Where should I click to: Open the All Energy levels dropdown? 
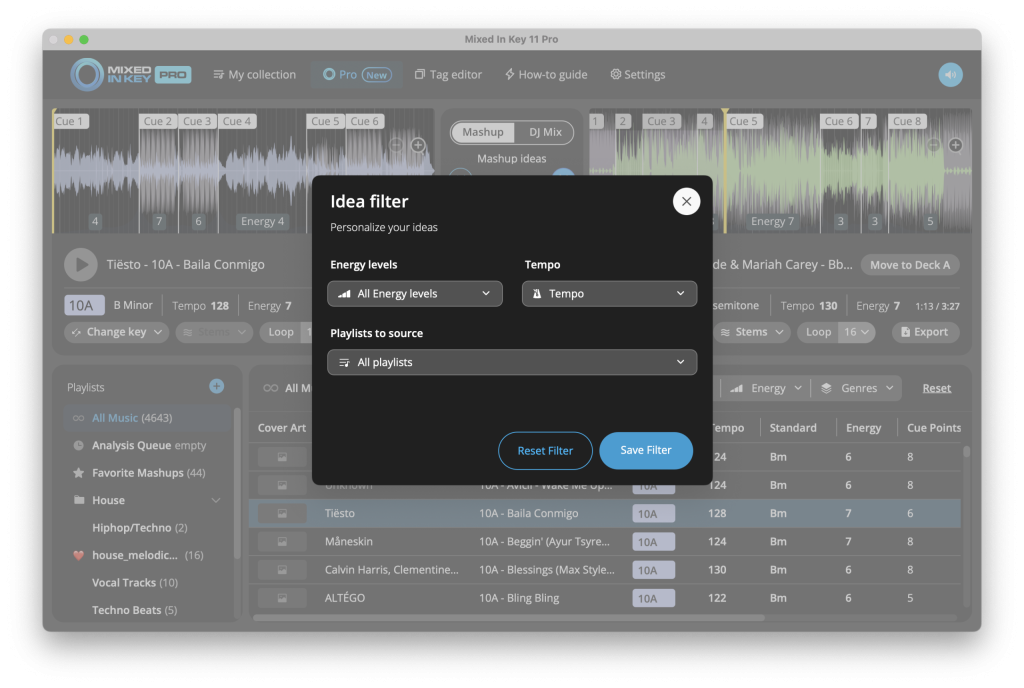pyautogui.click(x=415, y=294)
